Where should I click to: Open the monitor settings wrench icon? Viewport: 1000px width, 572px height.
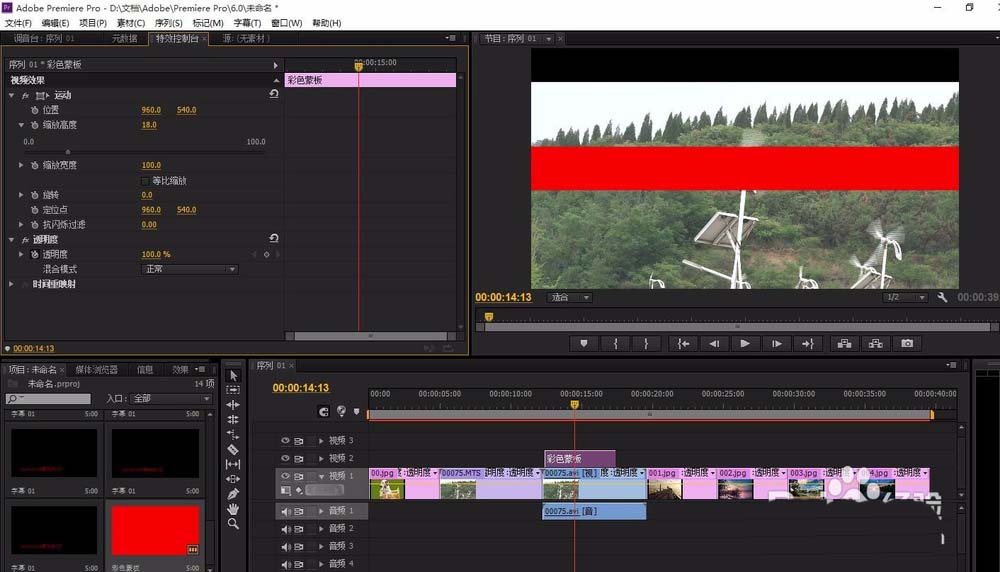tap(942, 297)
